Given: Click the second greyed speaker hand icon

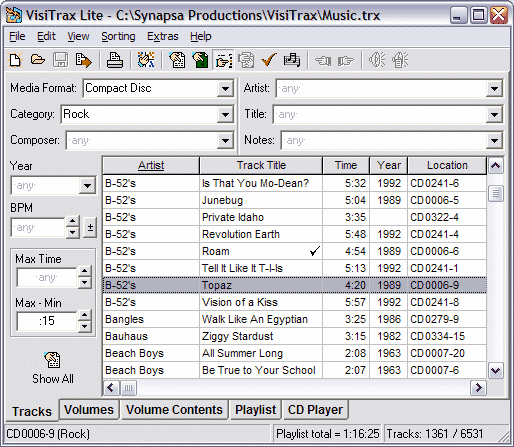Looking at the screenshot, I should pos(400,60).
